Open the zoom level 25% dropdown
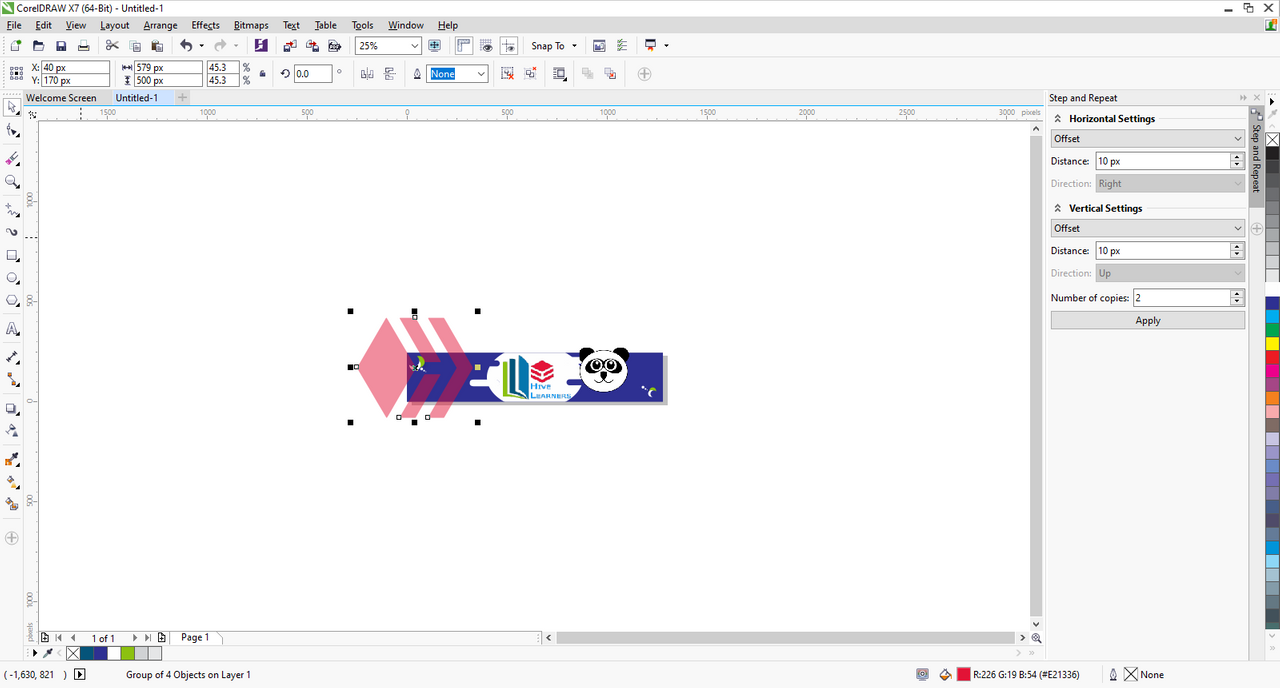 [415, 46]
